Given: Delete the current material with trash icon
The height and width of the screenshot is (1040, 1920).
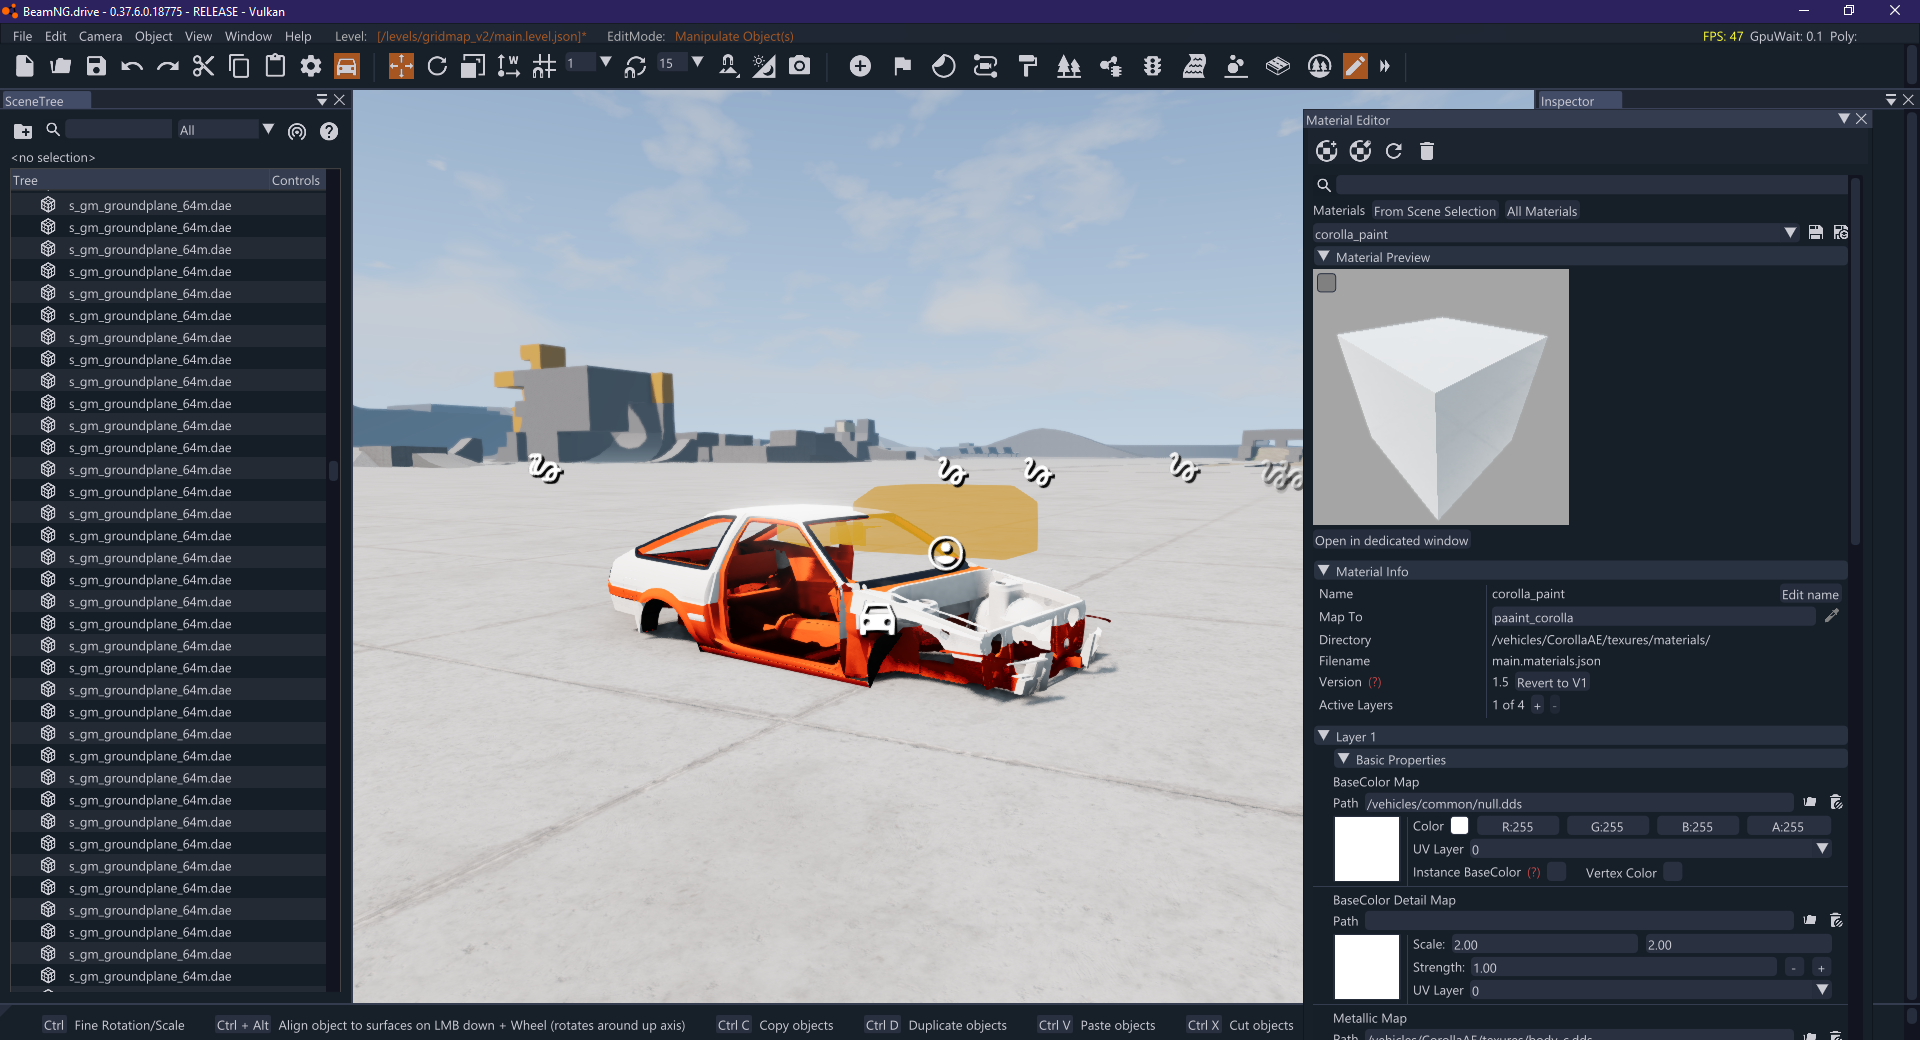Looking at the screenshot, I should 1427,151.
